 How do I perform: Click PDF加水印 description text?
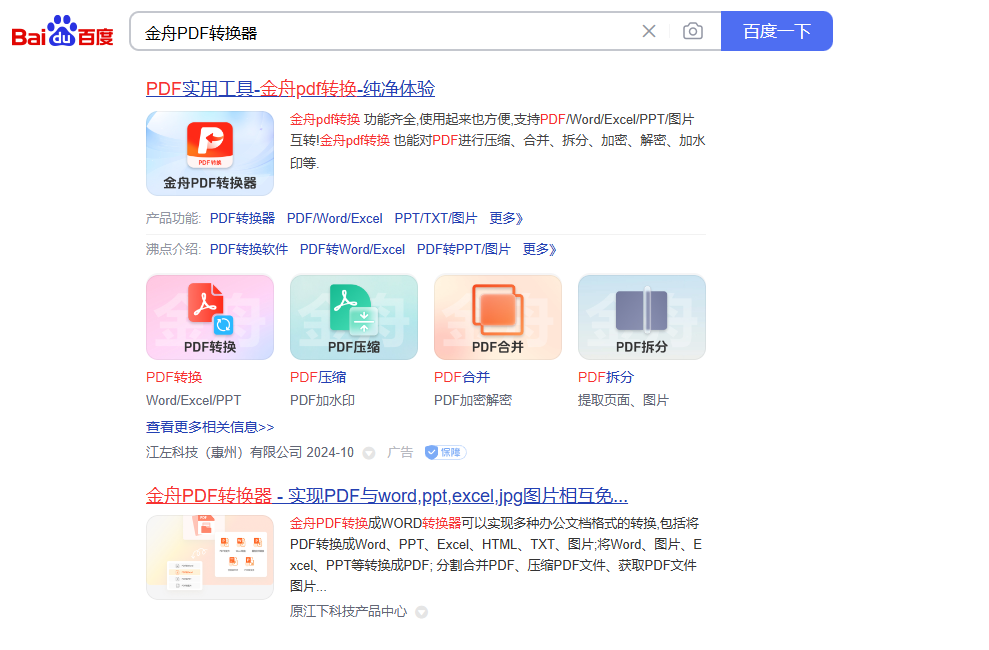click(322, 400)
